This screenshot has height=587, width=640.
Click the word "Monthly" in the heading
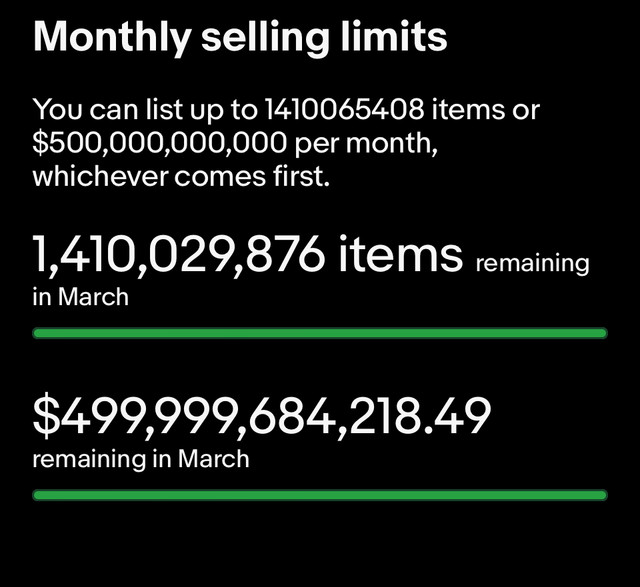point(112,38)
